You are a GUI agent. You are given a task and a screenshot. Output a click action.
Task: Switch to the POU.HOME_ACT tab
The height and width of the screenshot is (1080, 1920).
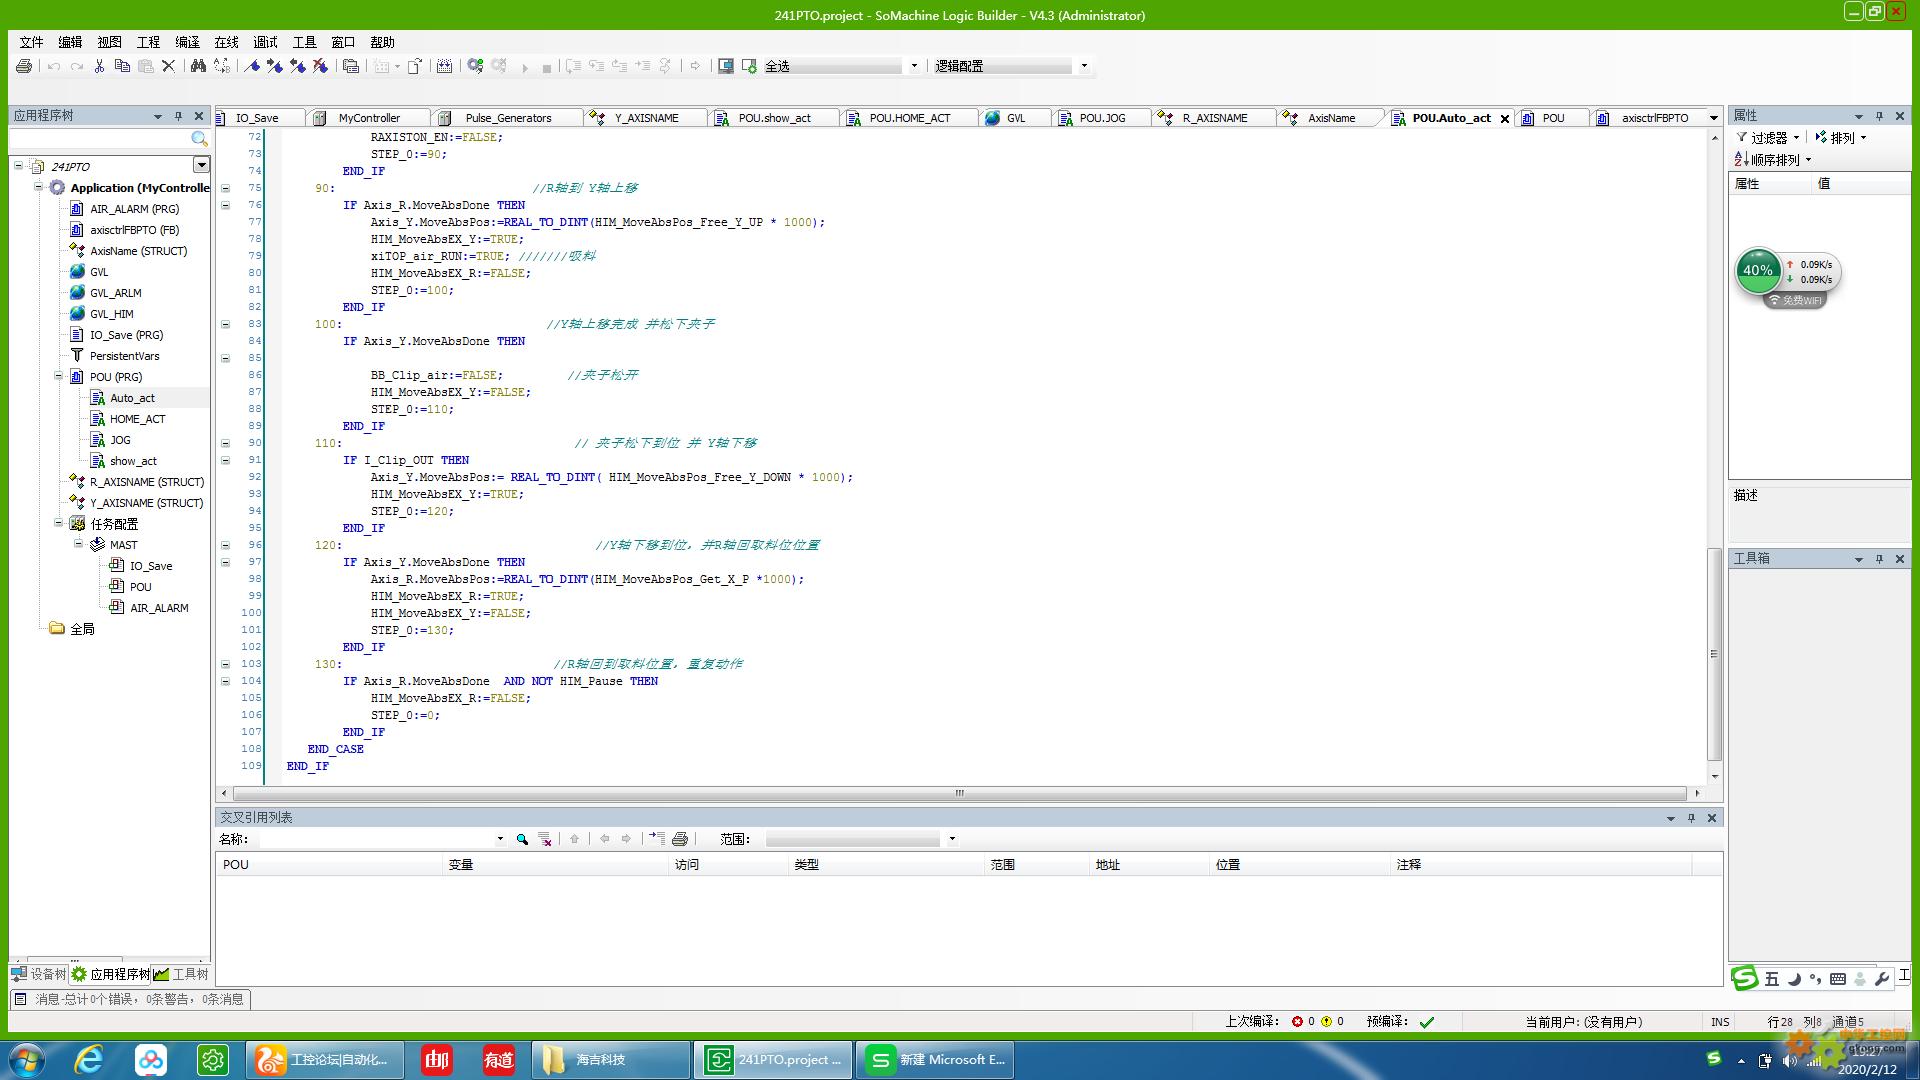[909, 118]
